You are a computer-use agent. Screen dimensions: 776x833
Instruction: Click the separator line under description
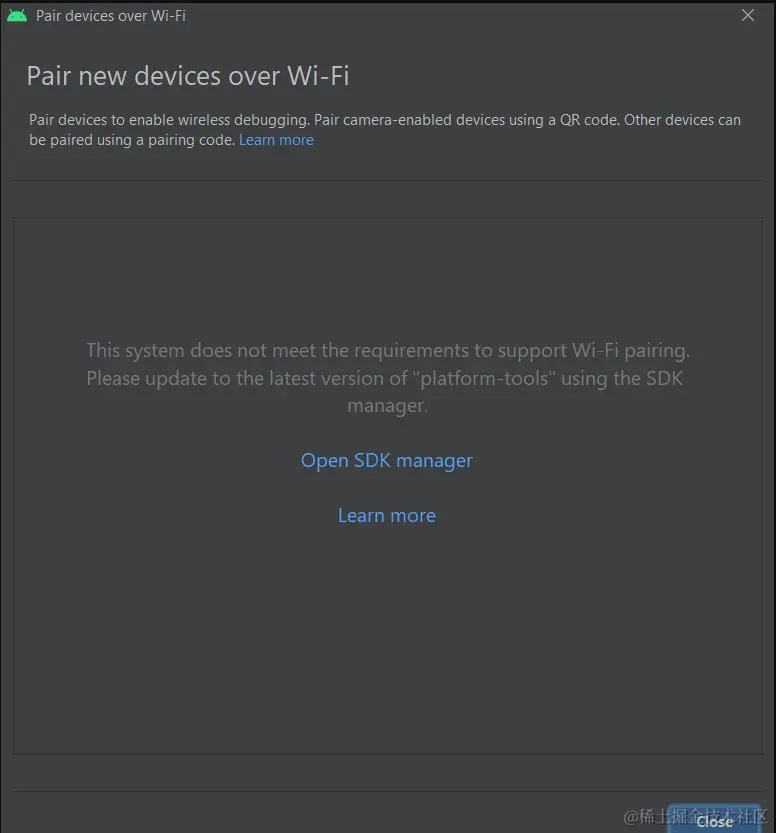(388, 181)
